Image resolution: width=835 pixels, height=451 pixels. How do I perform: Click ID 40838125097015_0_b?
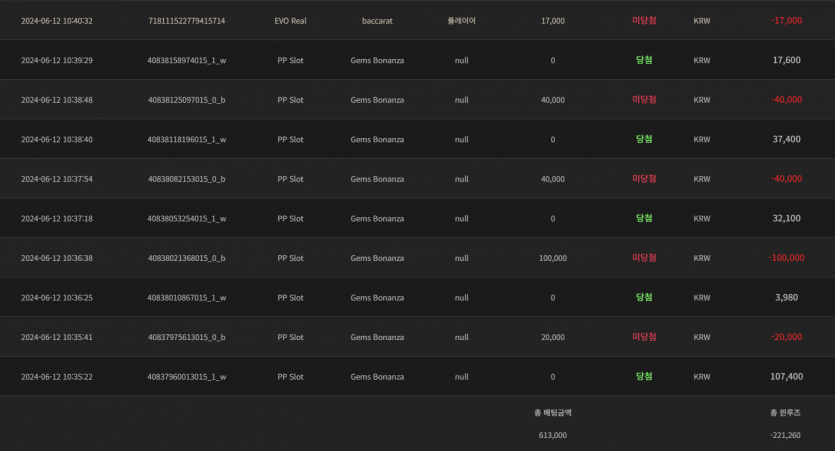coord(186,100)
